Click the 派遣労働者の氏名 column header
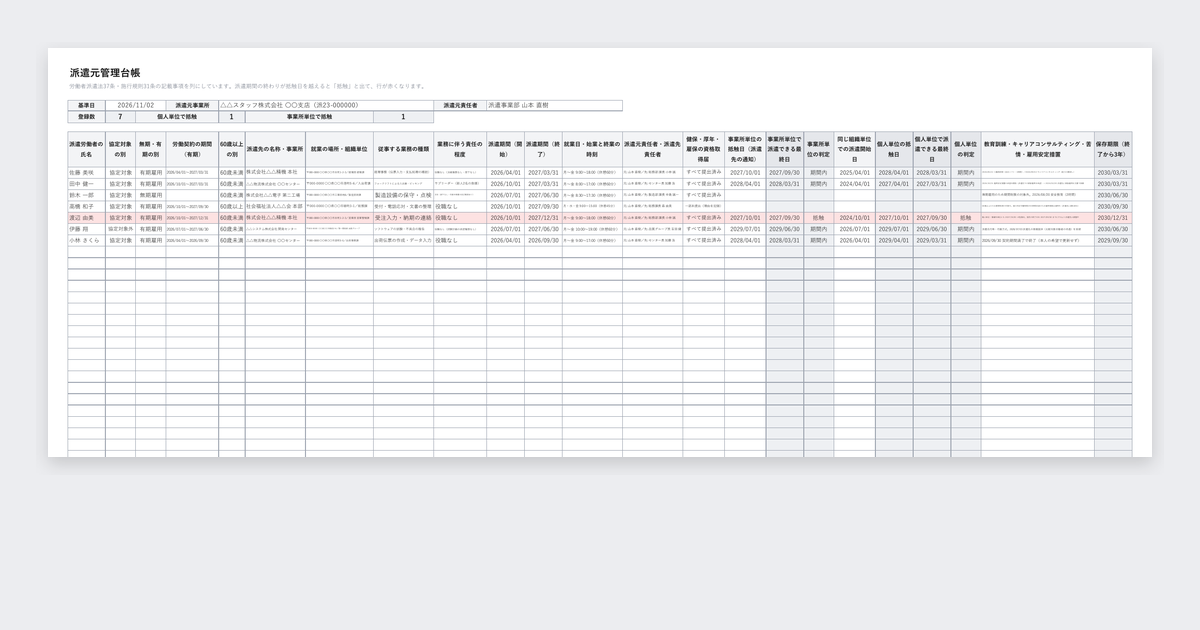The height and width of the screenshot is (630, 1200). click(x=86, y=151)
